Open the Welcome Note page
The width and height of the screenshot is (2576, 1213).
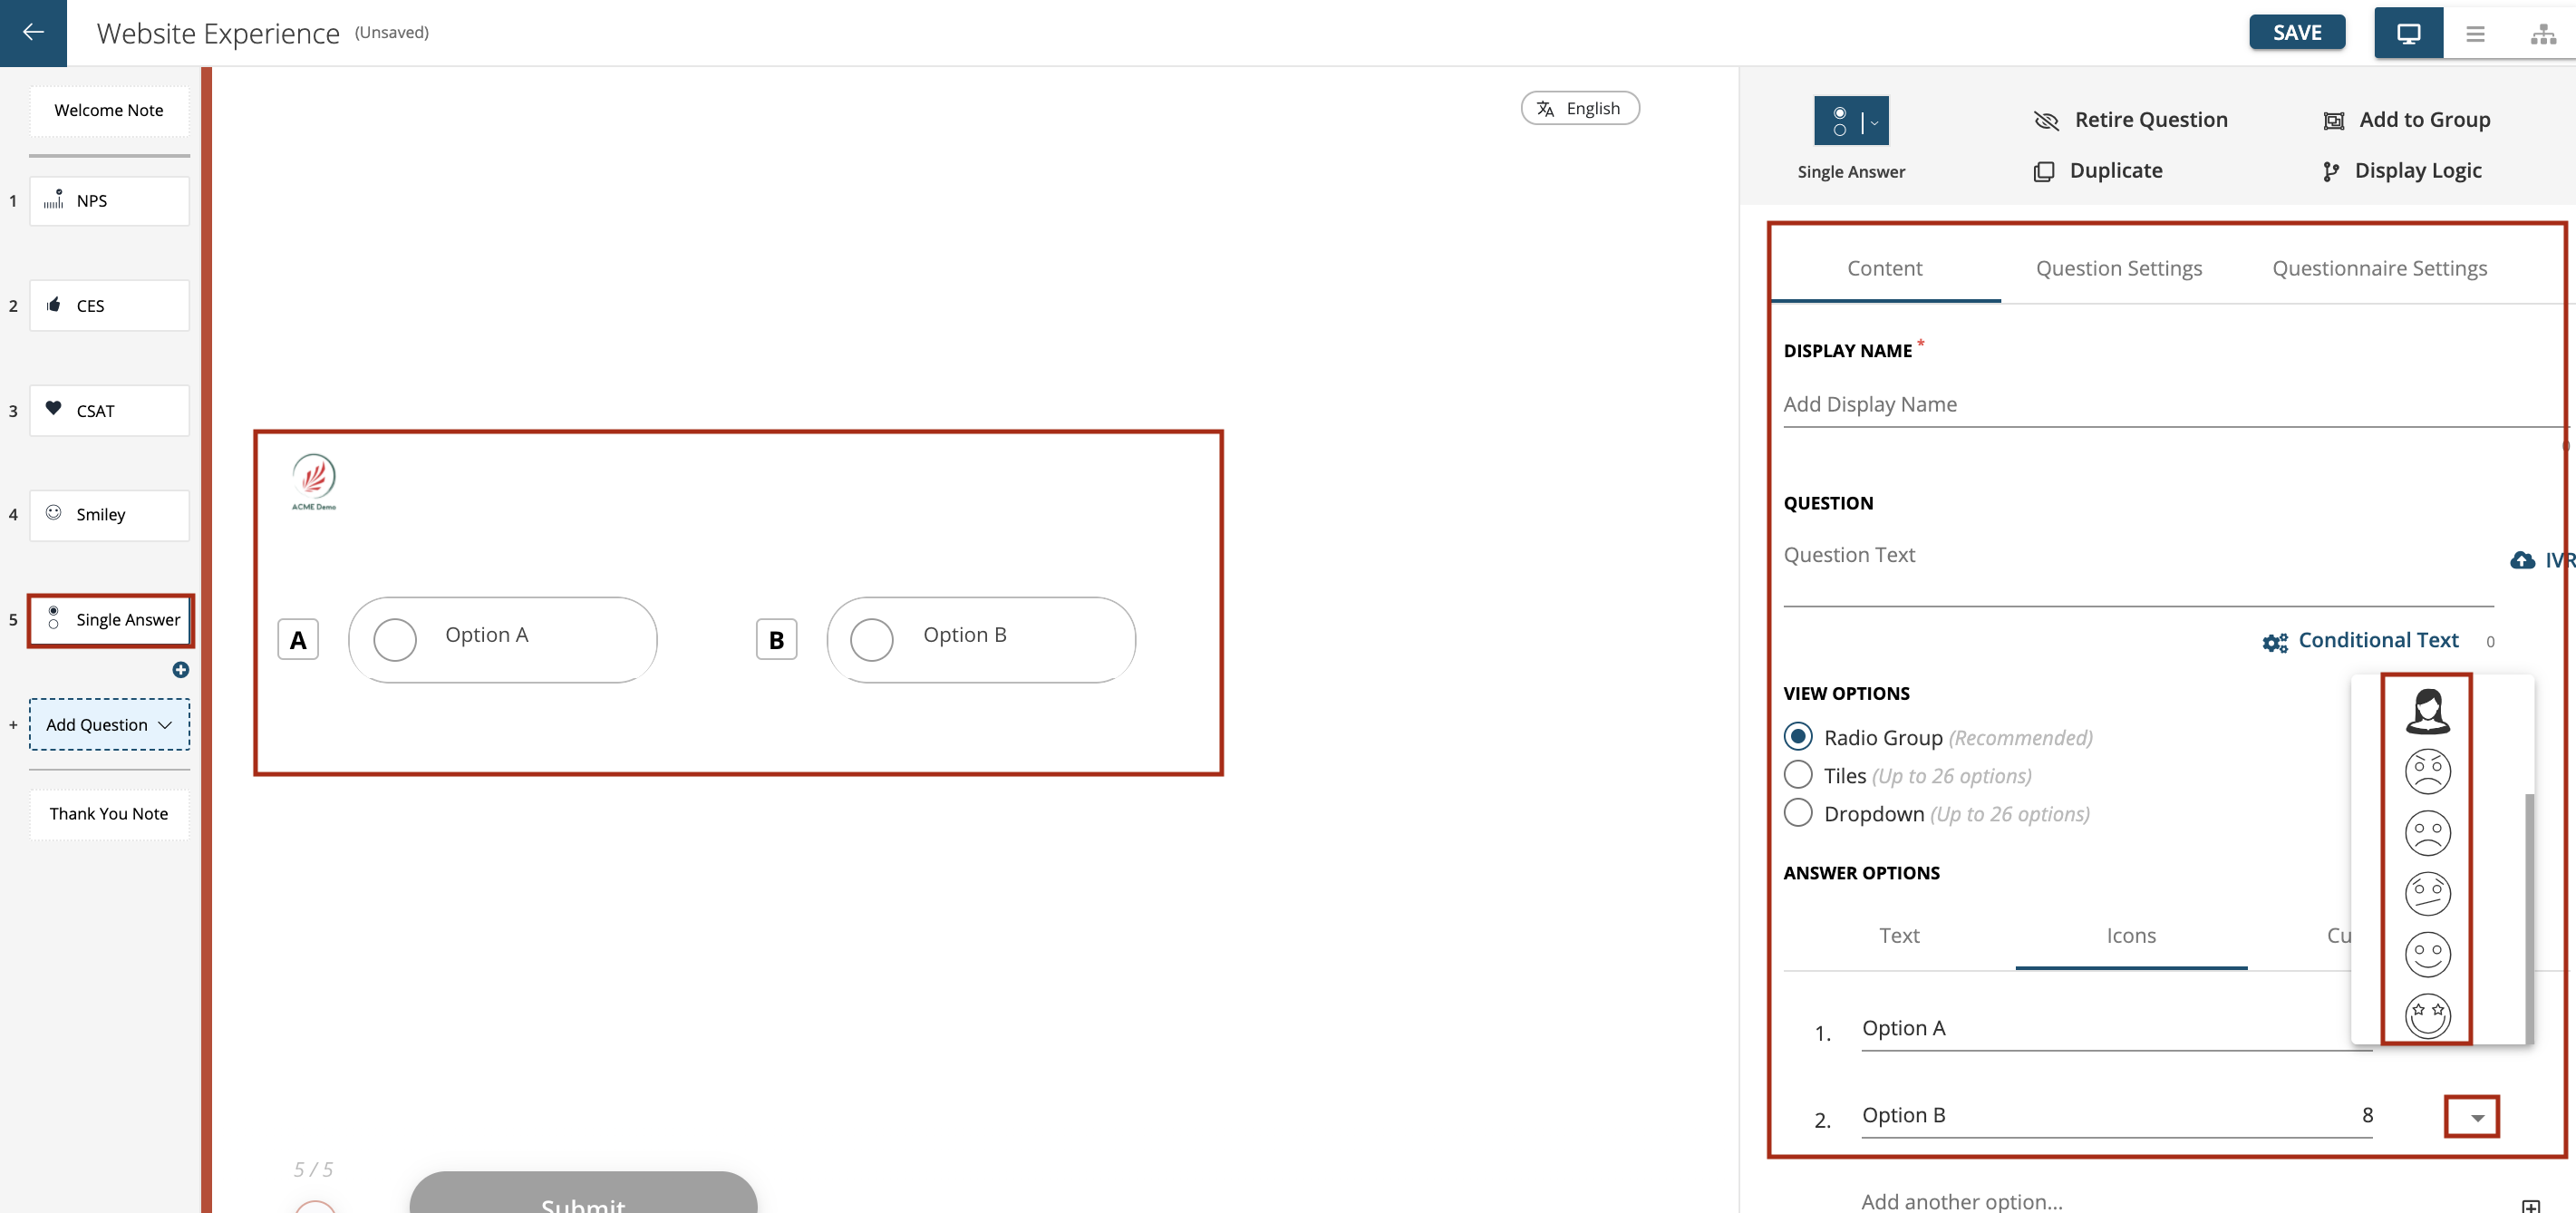pos(109,110)
